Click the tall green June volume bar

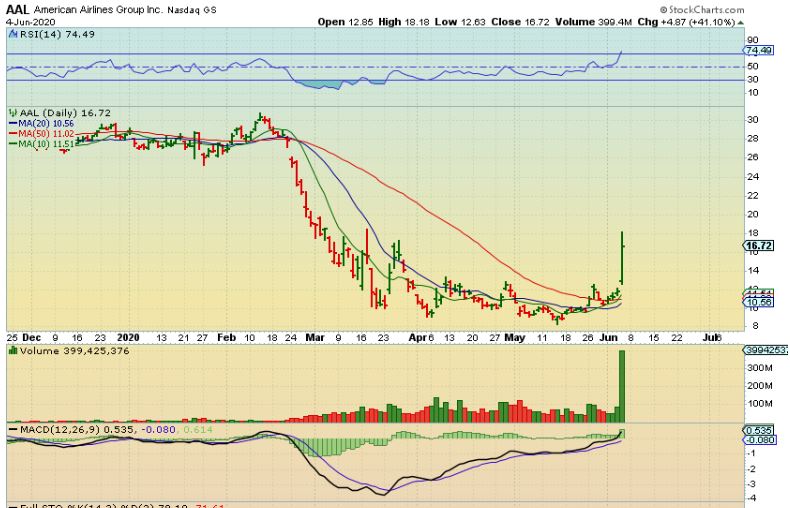pyautogui.click(x=622, y=386)
